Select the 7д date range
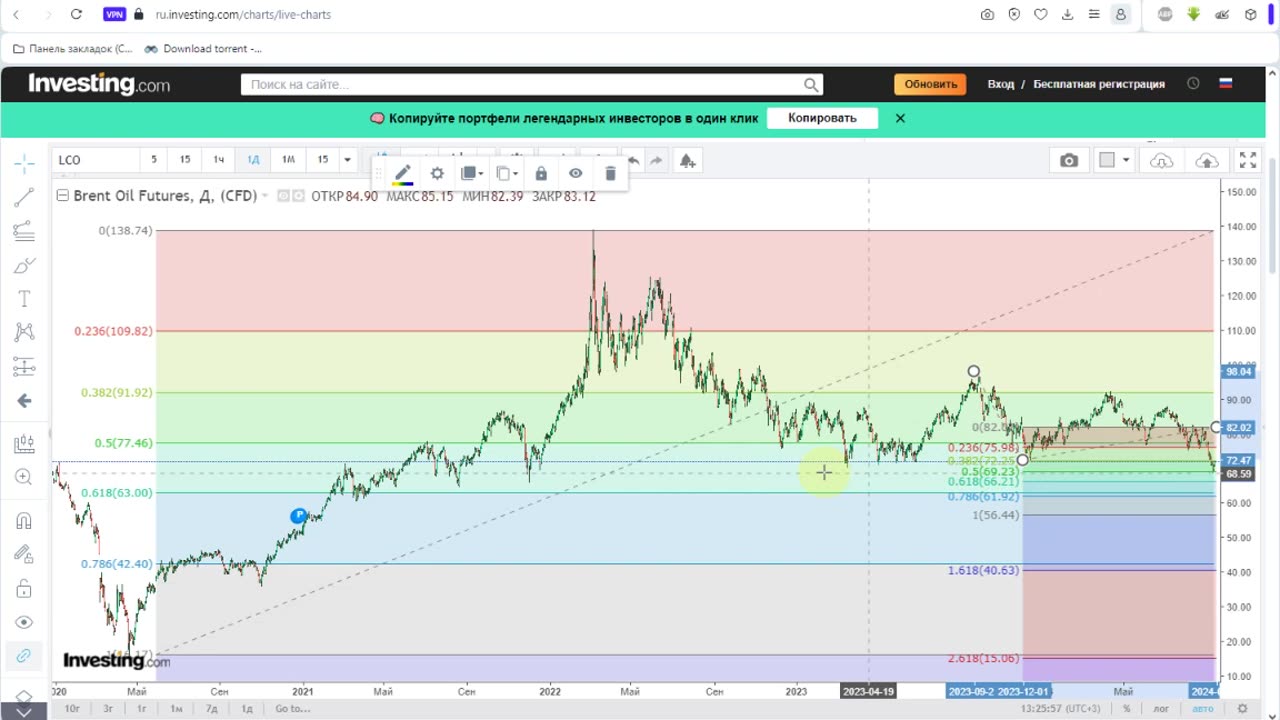This screenshot has height=720, width=1280. click(212, 708)
